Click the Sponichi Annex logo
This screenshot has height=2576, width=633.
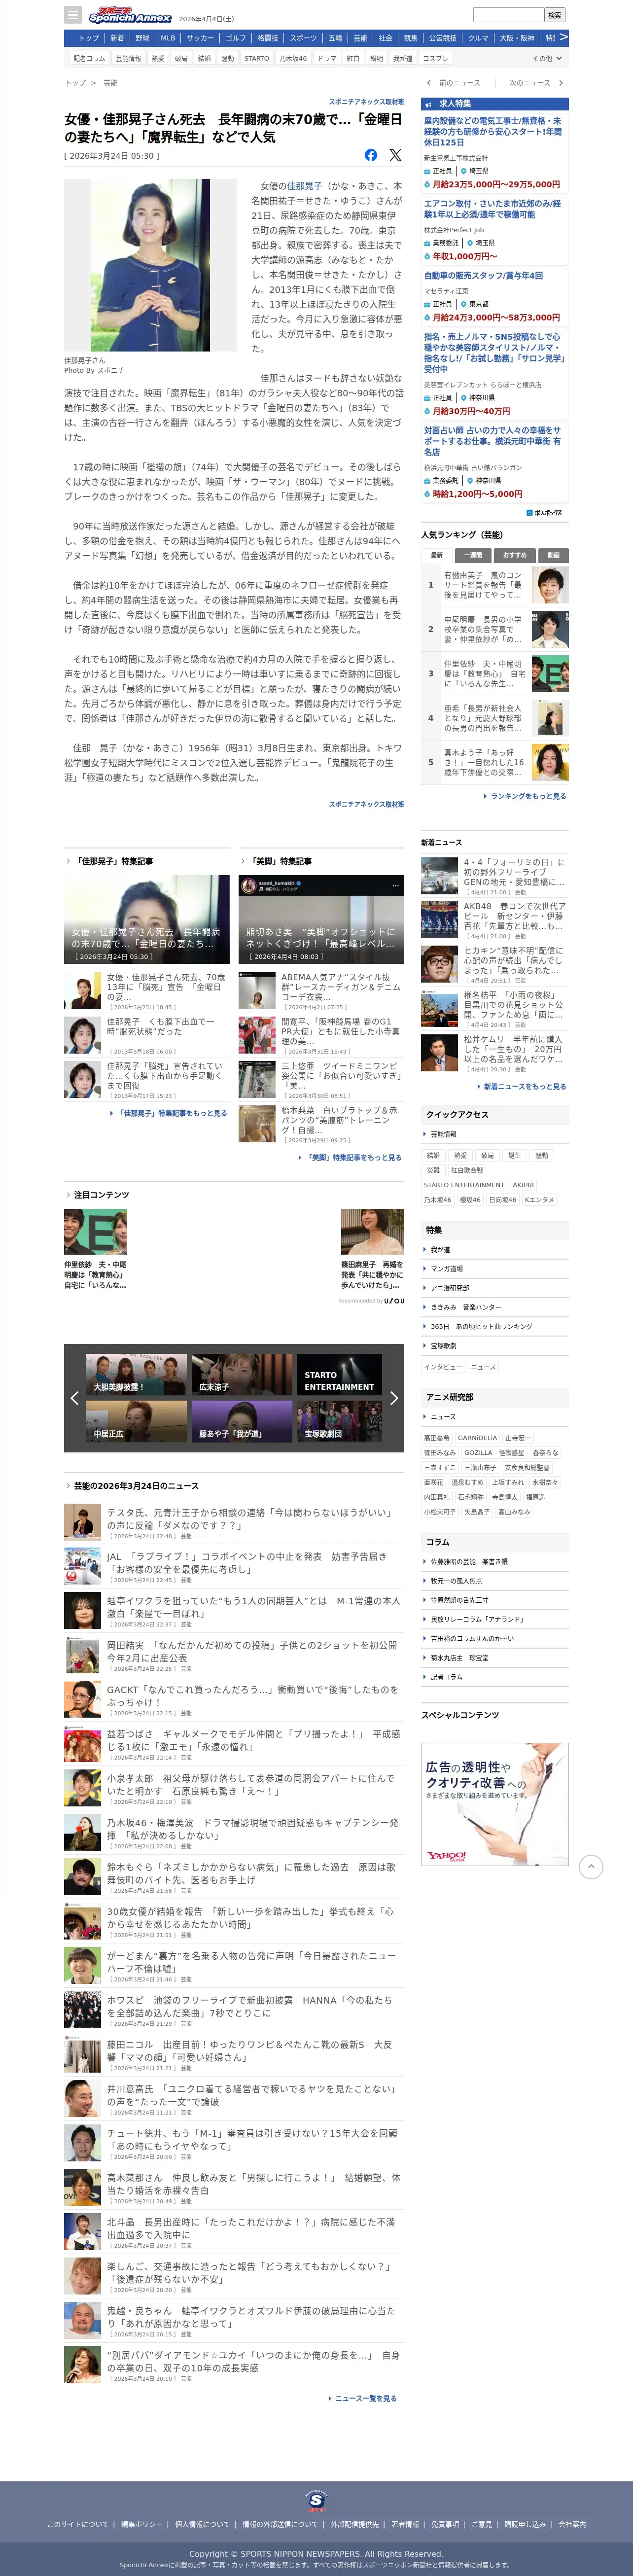[x=130, y=16]
